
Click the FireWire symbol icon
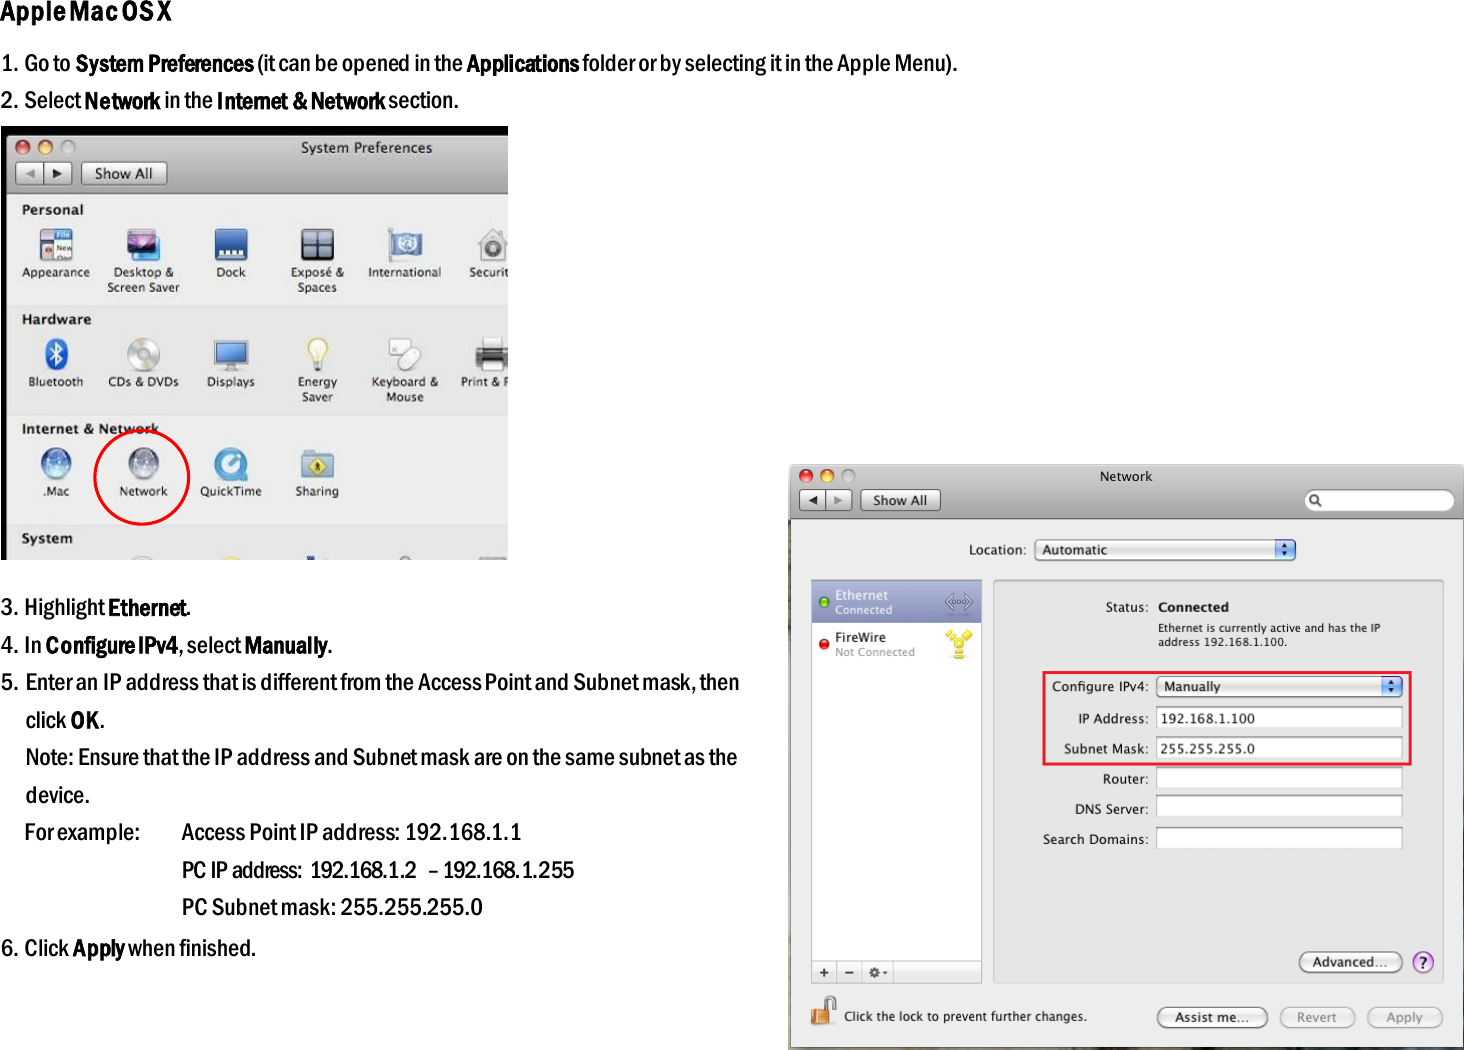tap(959, 643)
